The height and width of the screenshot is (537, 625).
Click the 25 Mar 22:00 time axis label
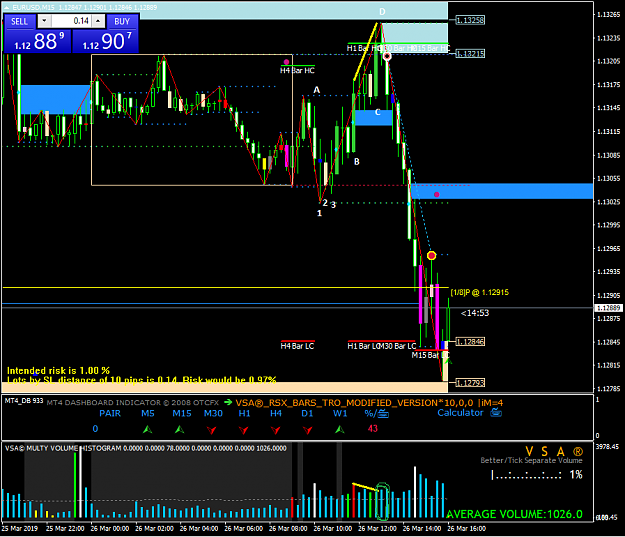[65, 528]
